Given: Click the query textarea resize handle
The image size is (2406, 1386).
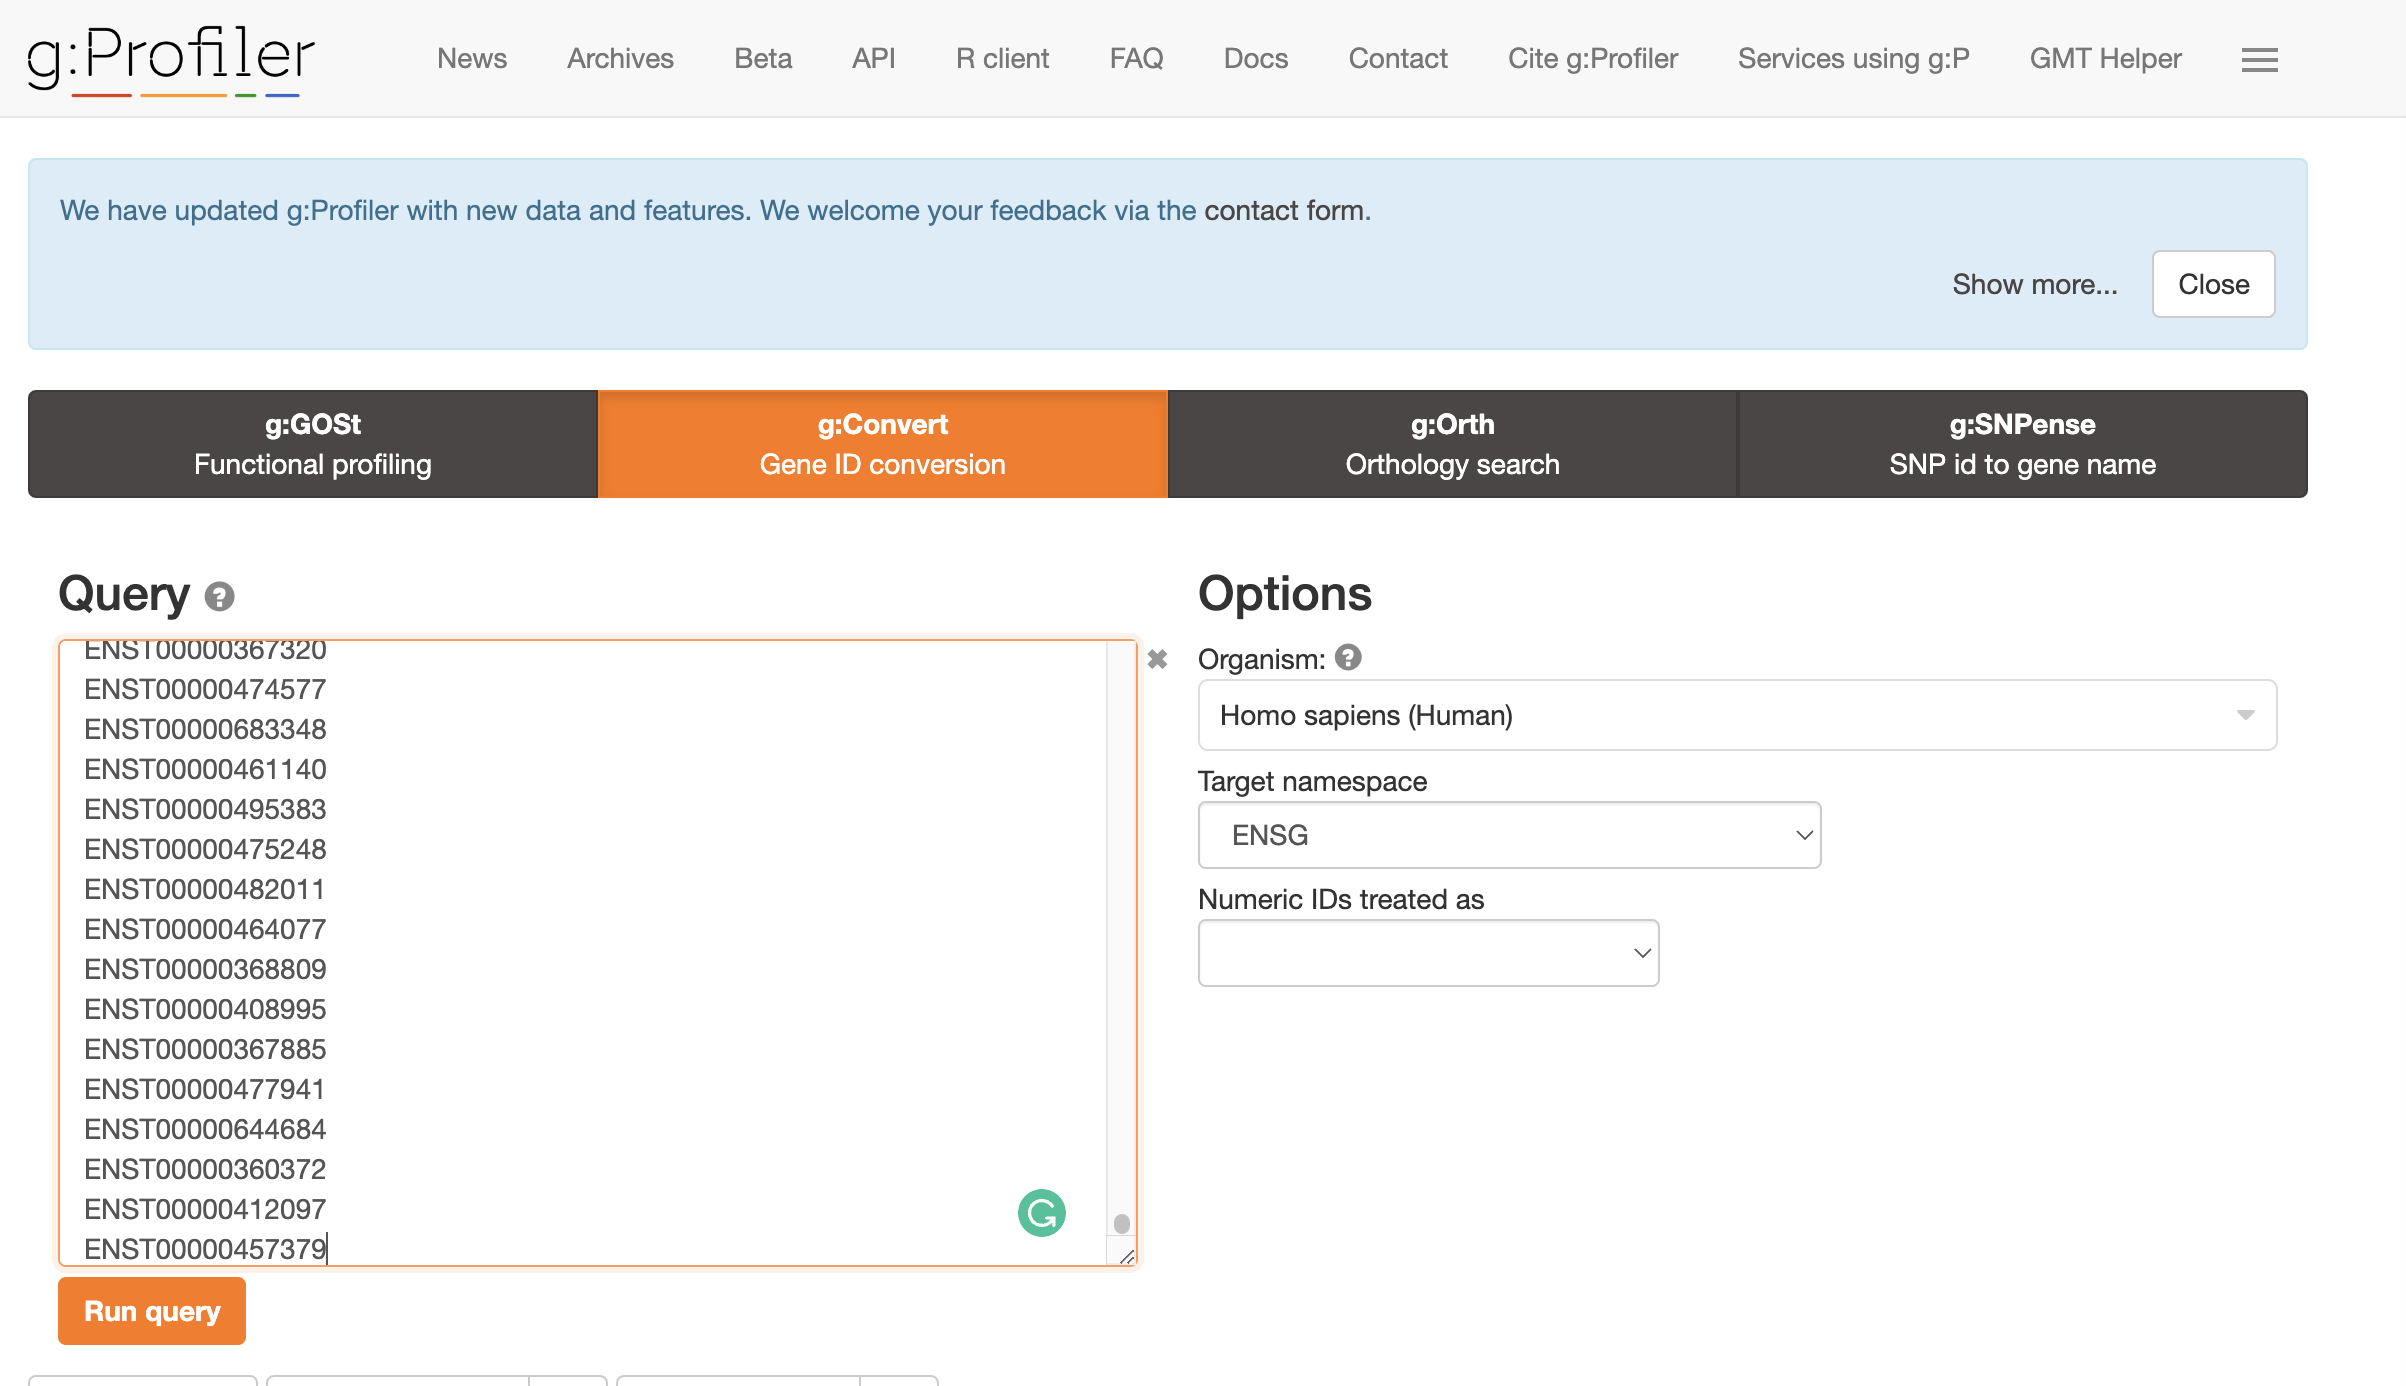Looking at the screenshot, I should point(1126,1256).
